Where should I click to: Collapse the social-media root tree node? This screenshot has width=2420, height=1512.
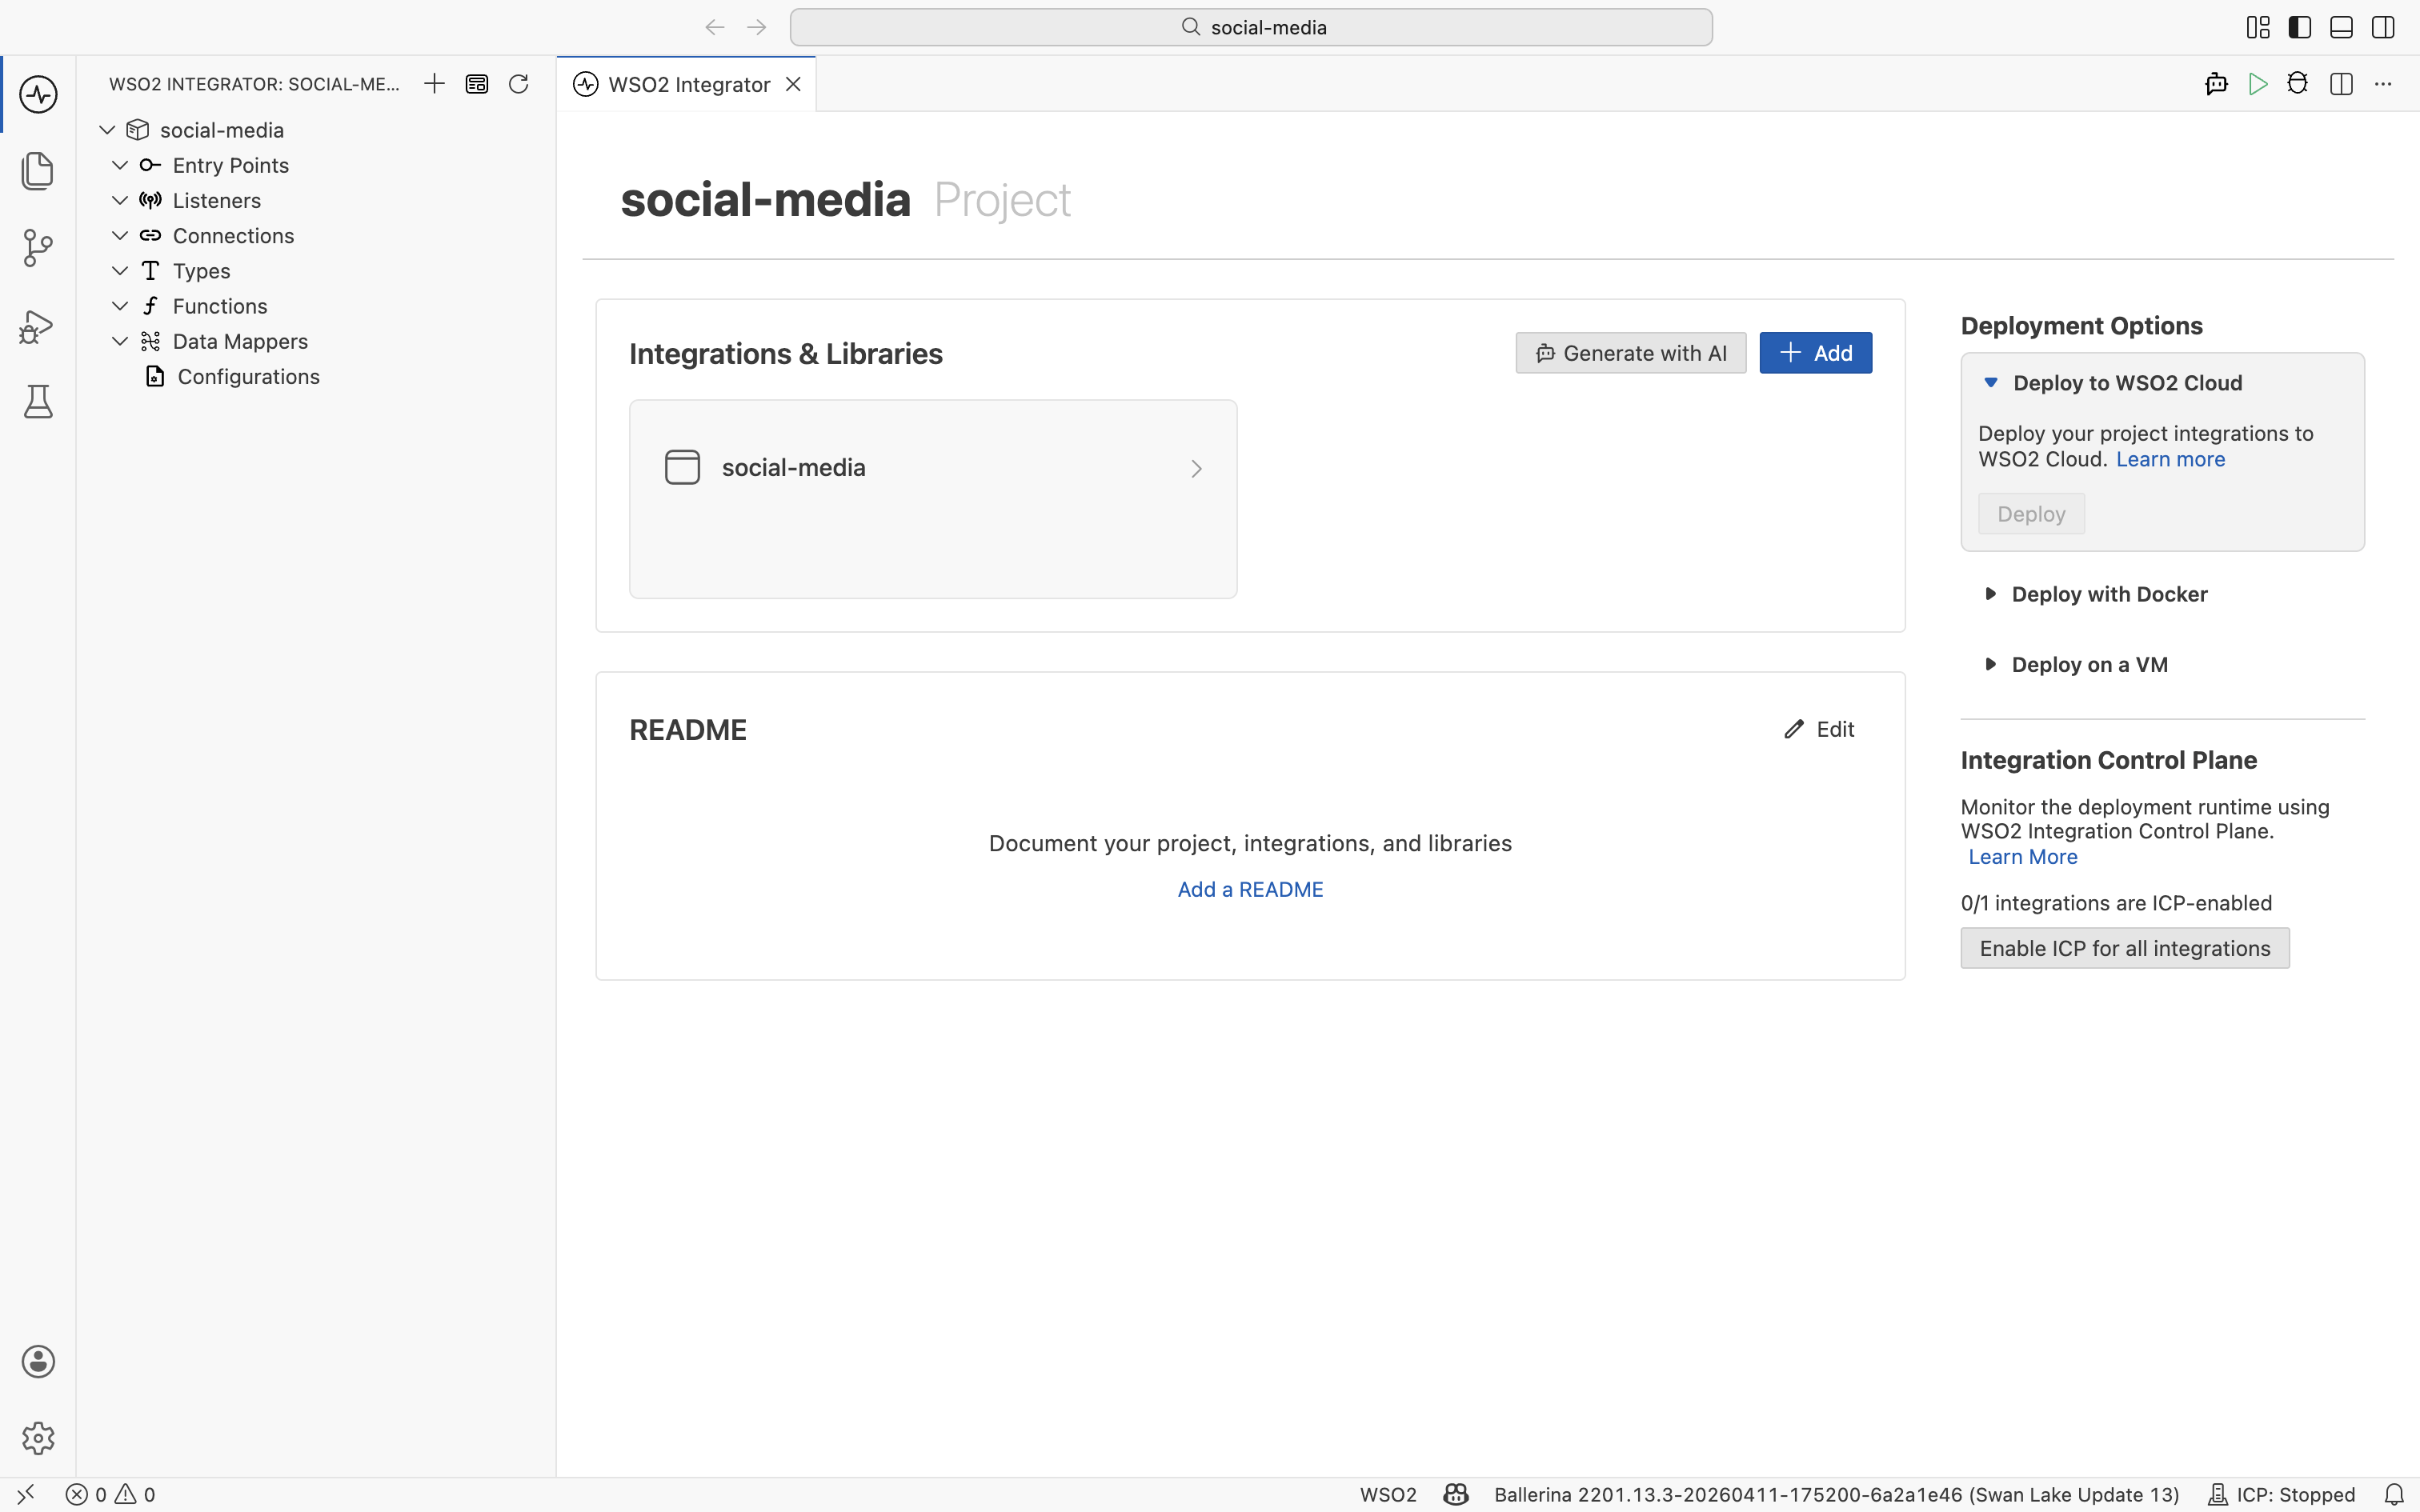[108, 130]
